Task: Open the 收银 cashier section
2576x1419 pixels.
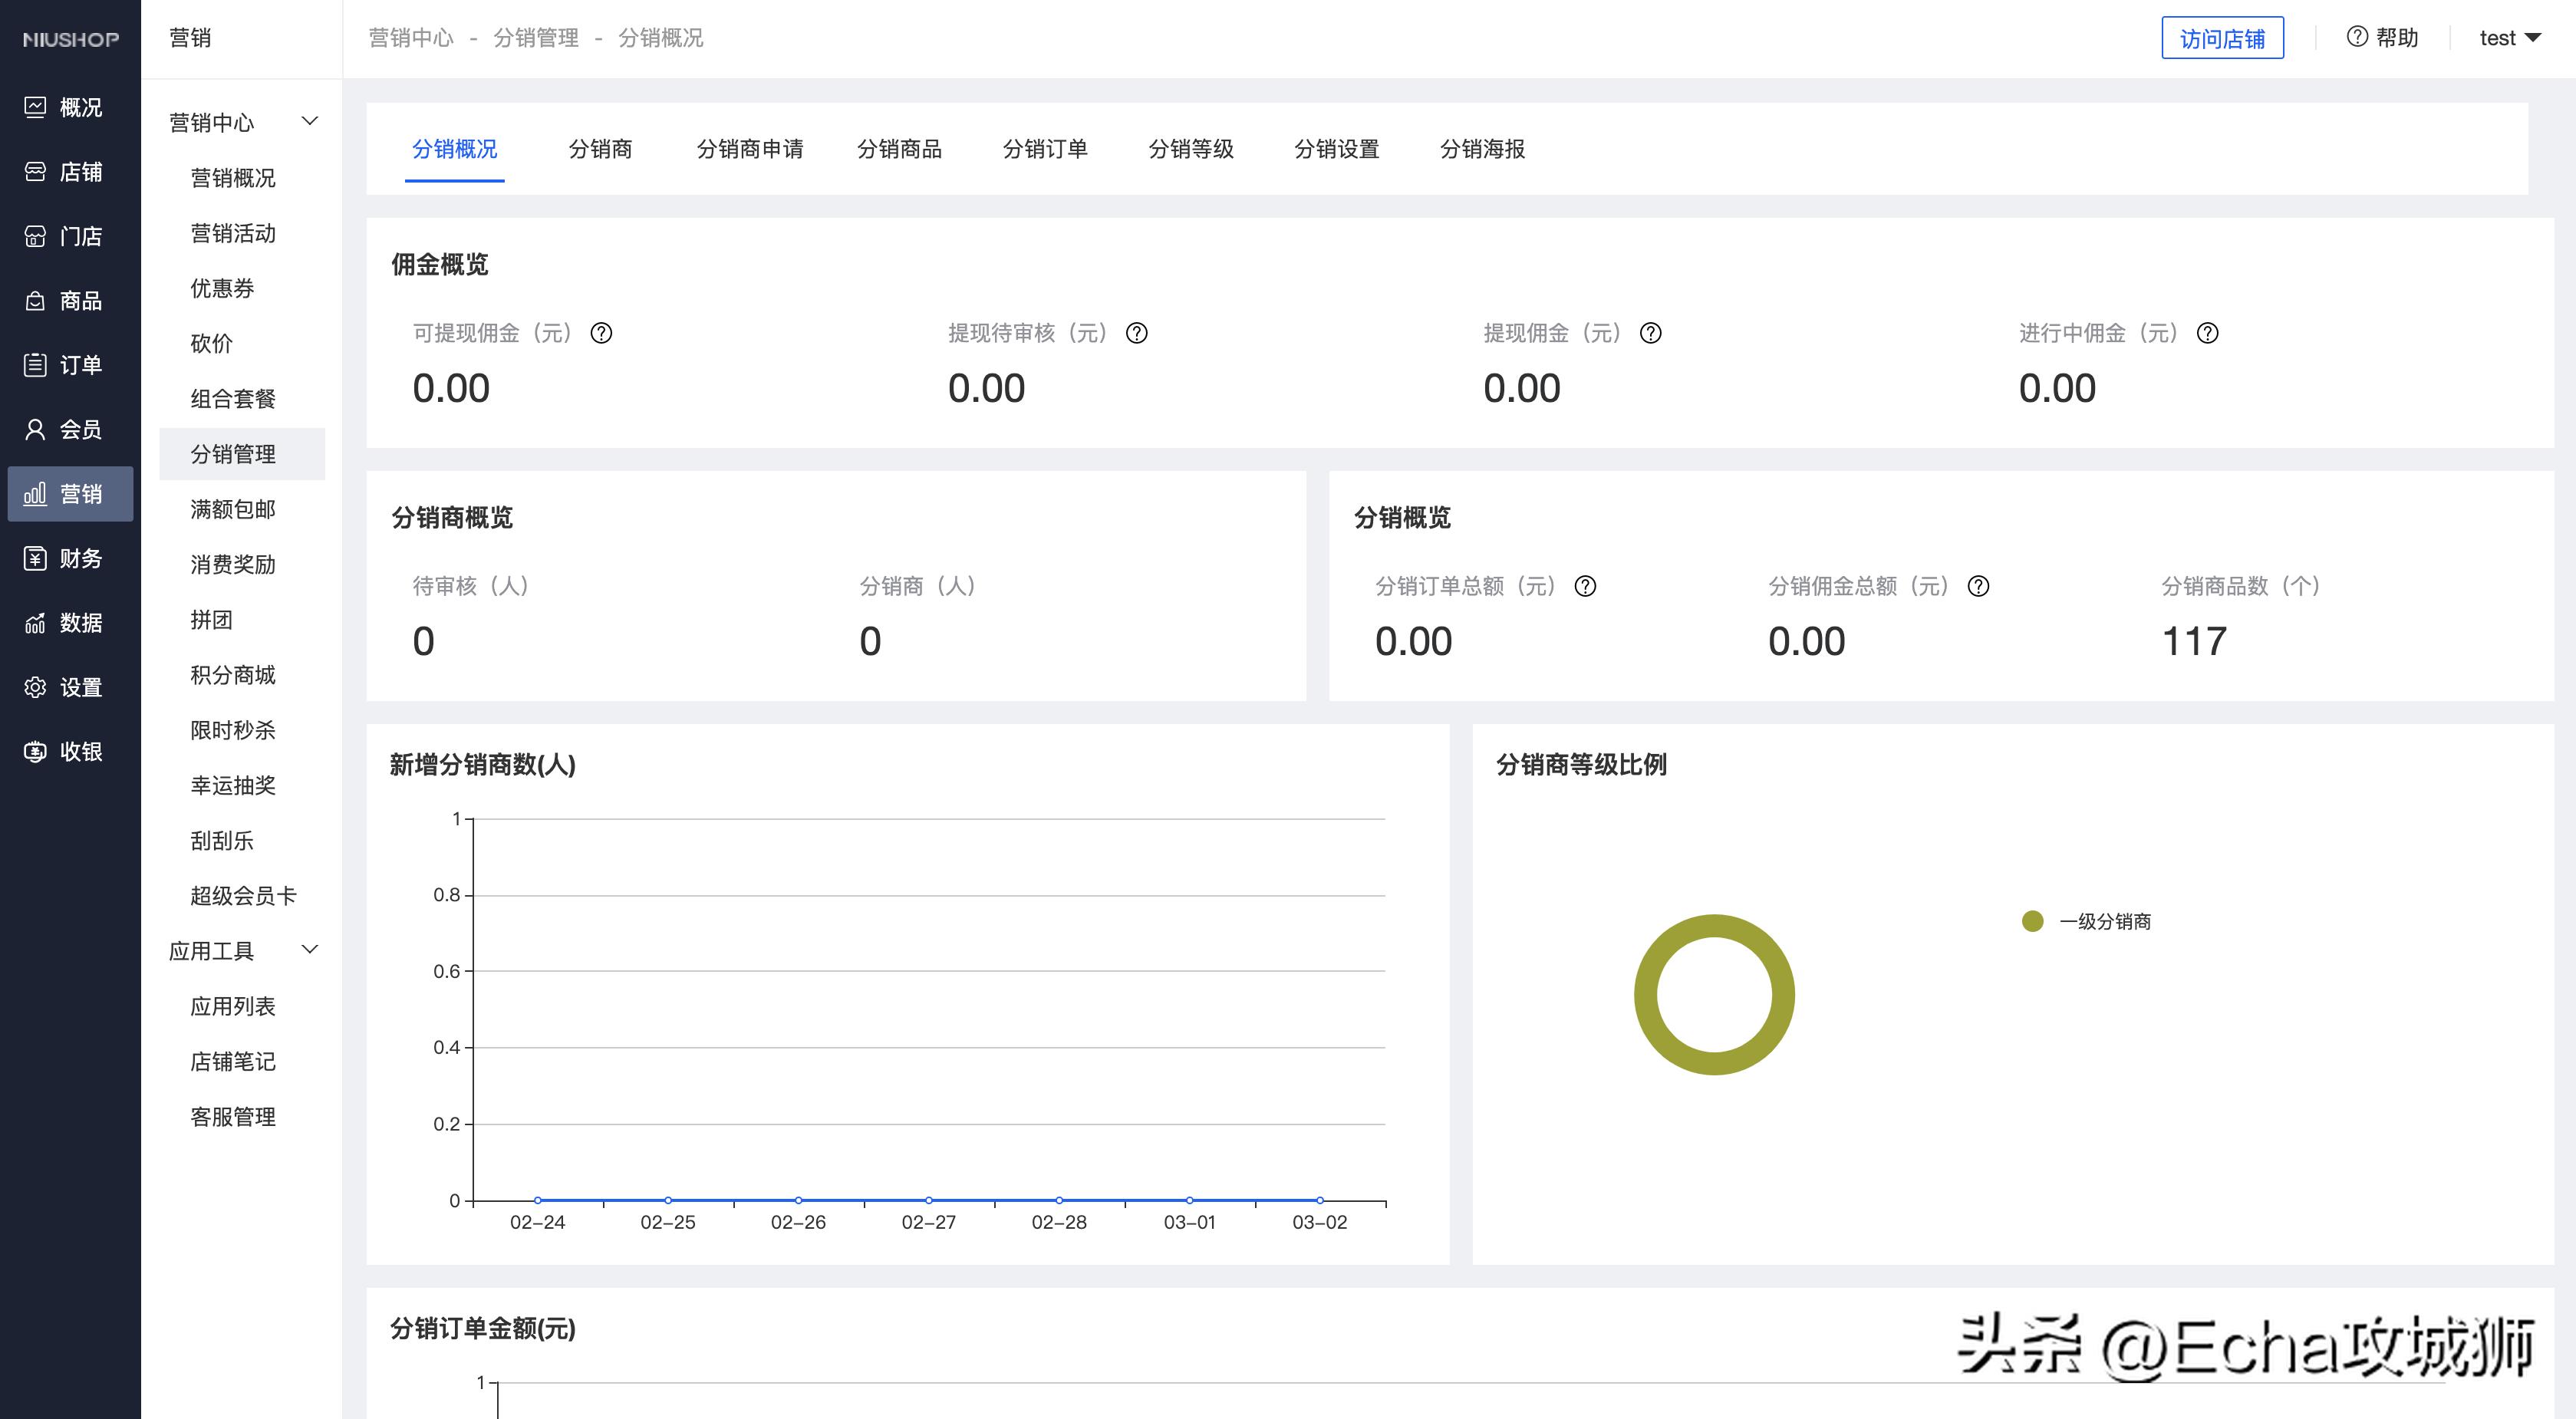Action: (70, 752)
